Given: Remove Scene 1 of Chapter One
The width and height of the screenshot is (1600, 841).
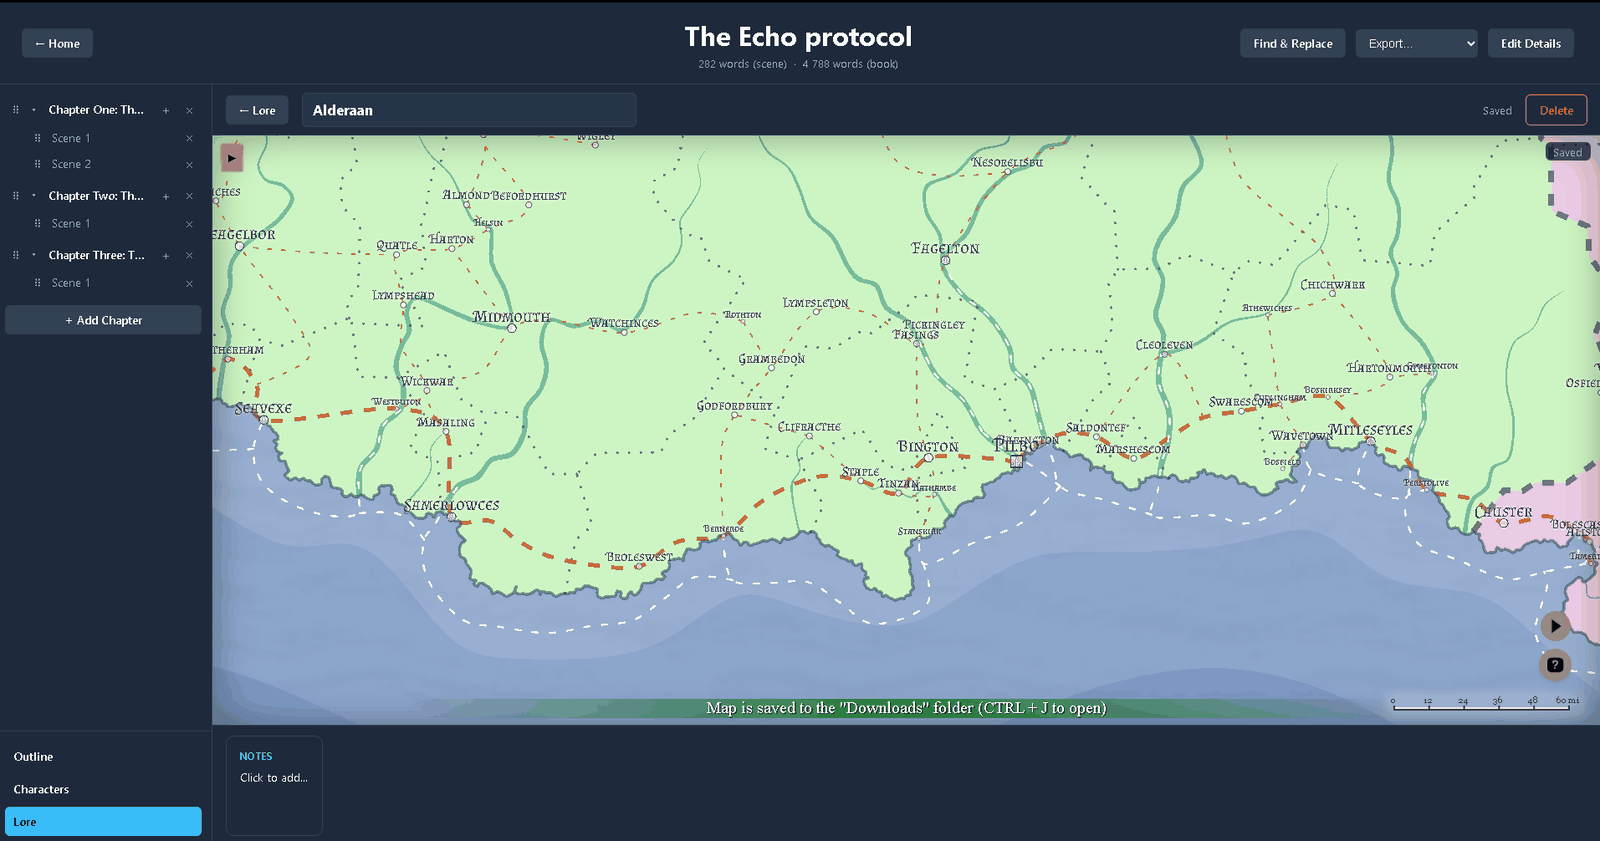Looking at the screenshot, I should click(x=189, y=139).
